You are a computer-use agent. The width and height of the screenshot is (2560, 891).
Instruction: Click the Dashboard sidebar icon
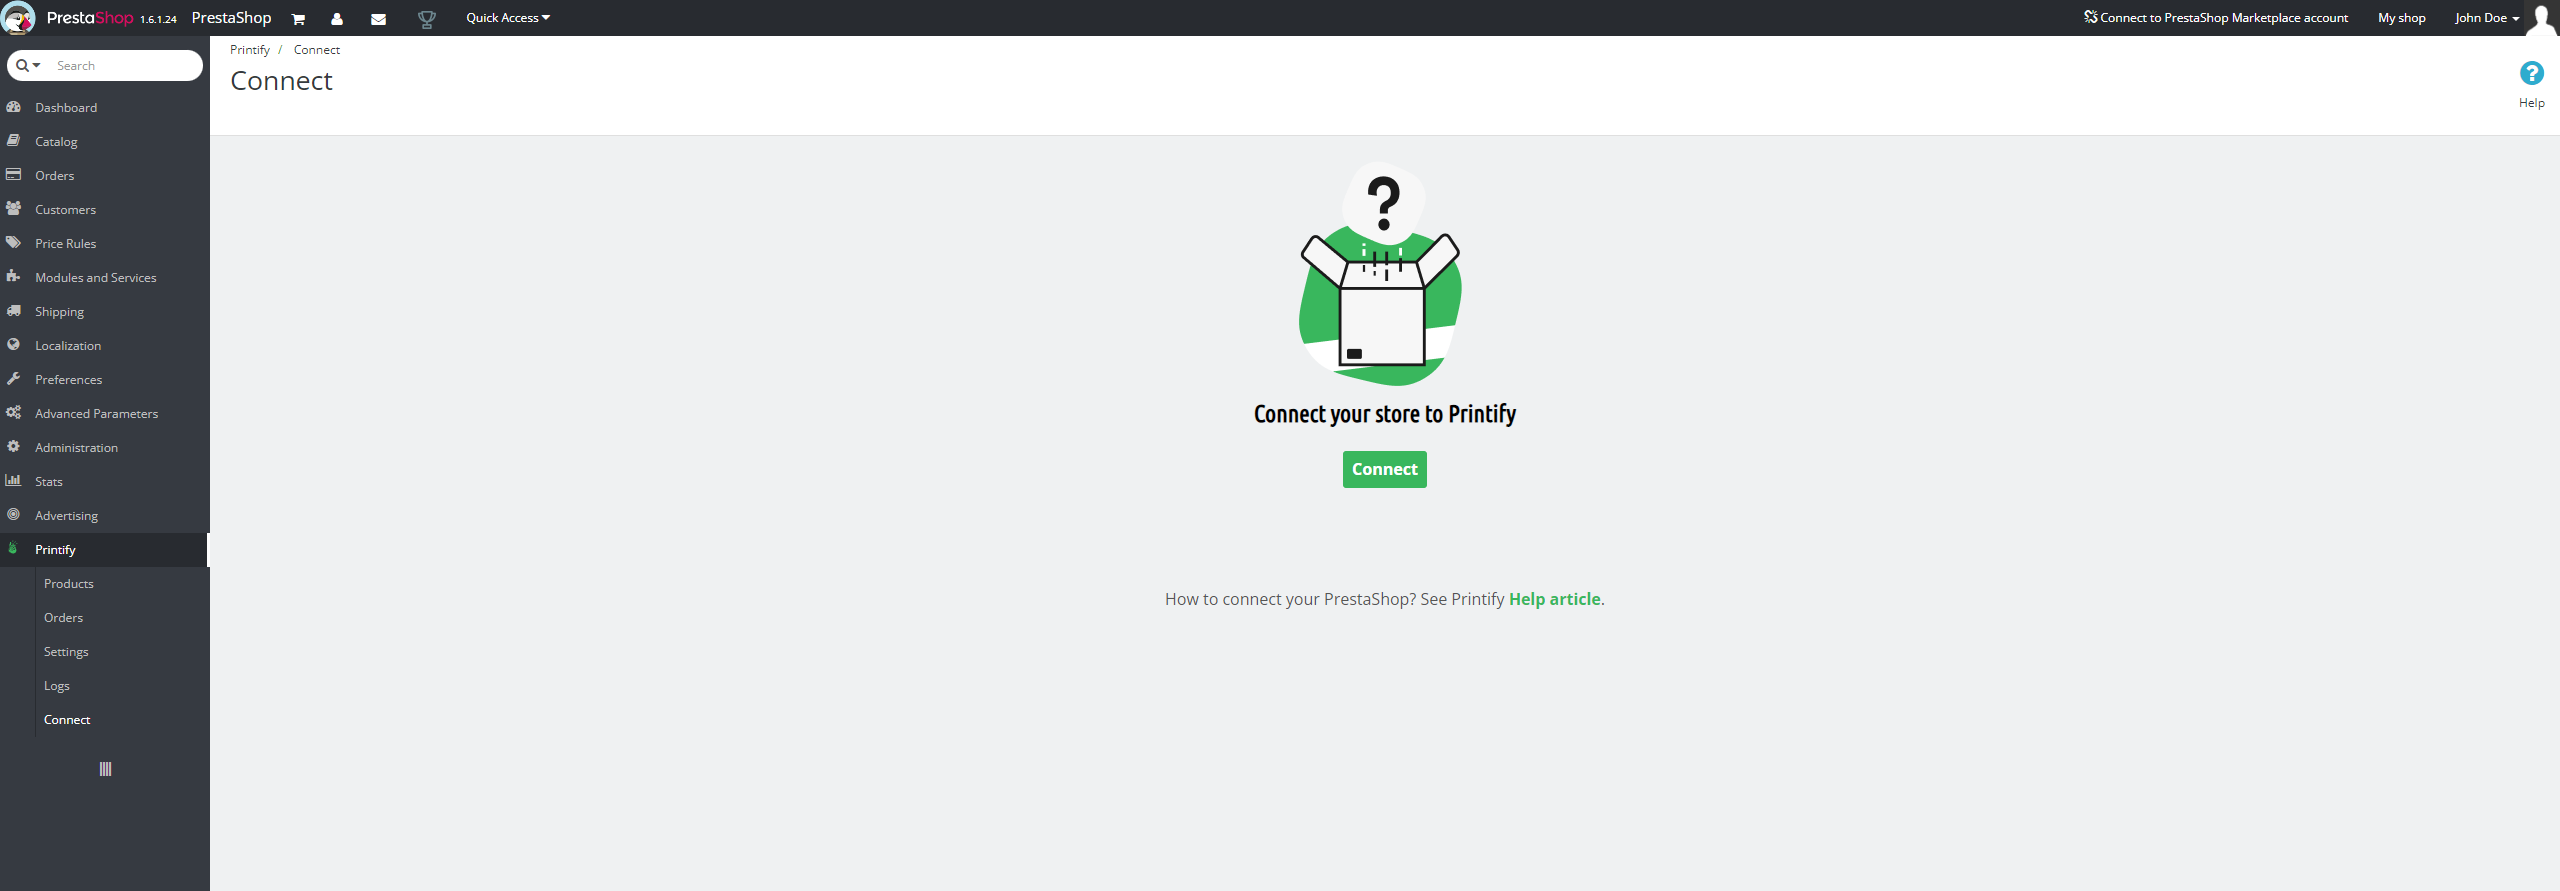[x=14, y=107]
